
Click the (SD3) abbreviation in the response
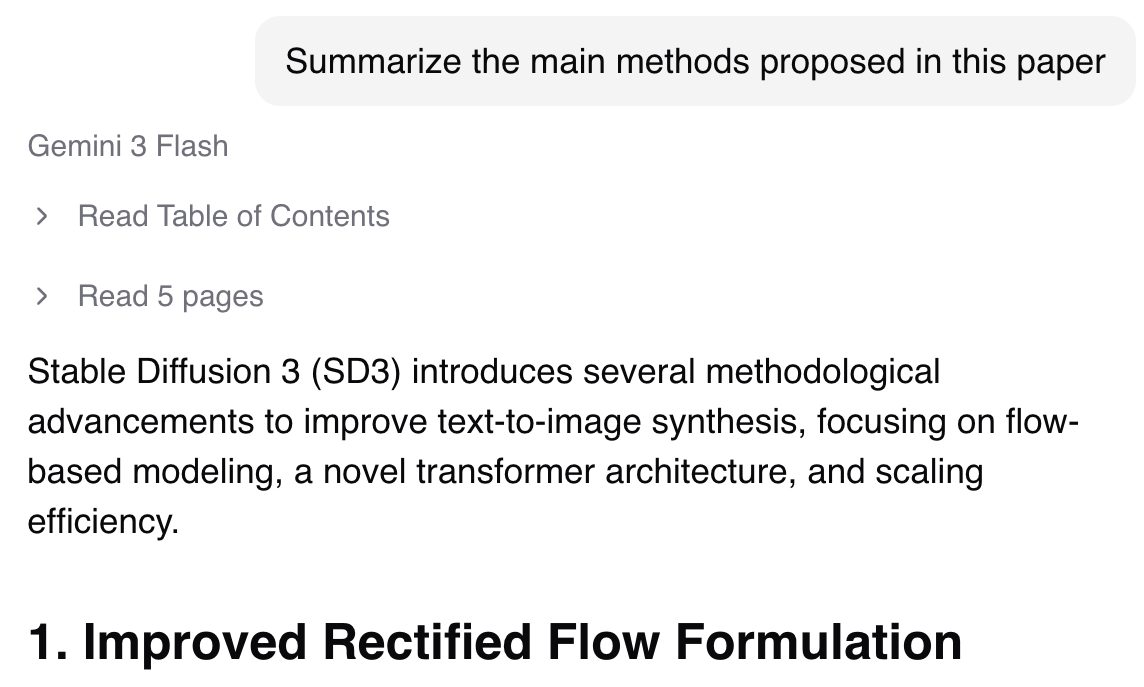tap(355, 372)
